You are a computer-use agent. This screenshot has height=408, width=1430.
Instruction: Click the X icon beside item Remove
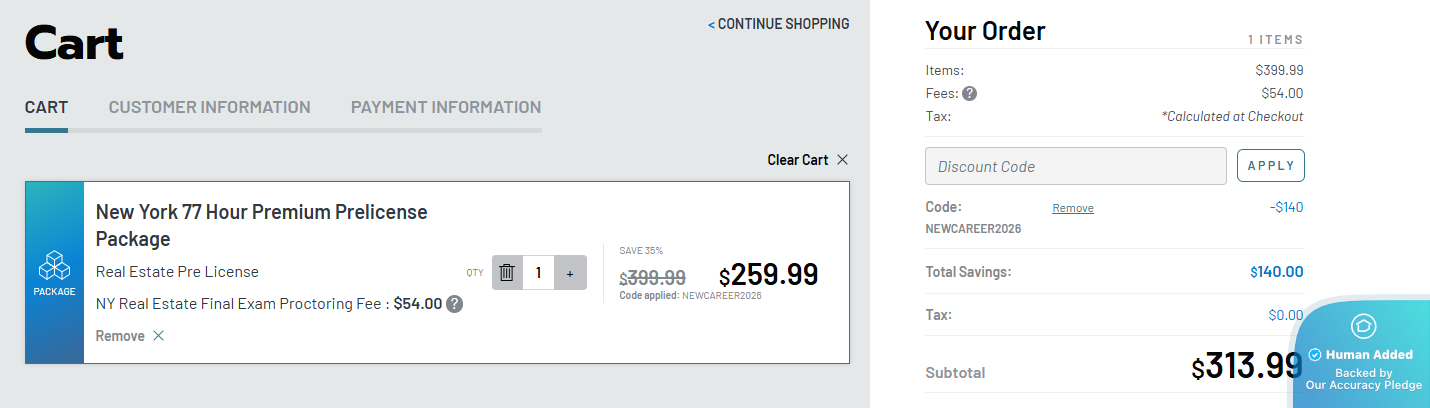(158, 336)
